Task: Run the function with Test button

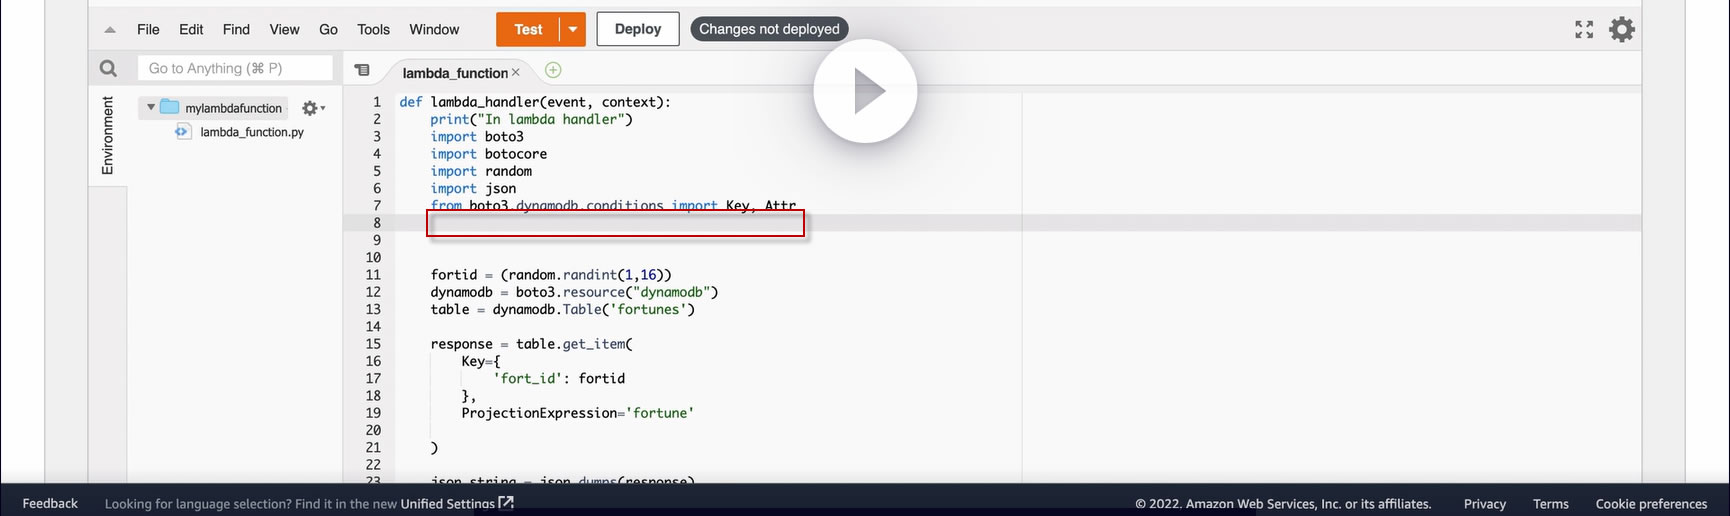Action: [528, 29]
